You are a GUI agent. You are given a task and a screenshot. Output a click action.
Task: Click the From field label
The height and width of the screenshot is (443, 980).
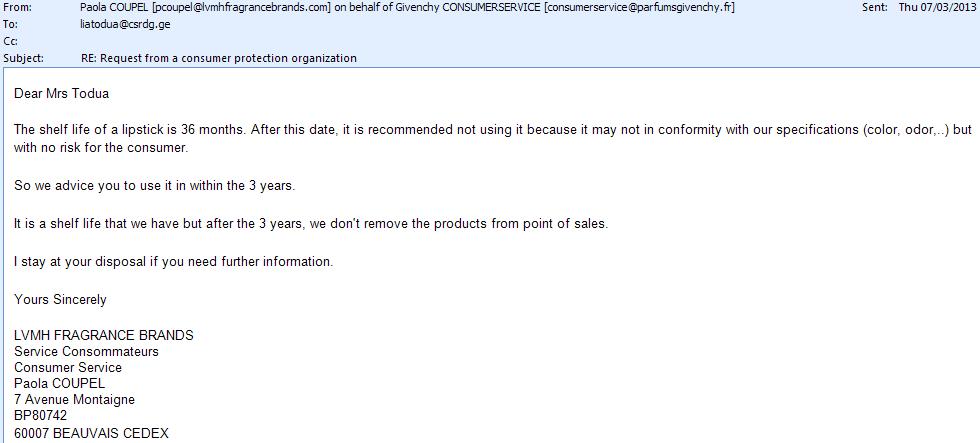pos(17,7)
